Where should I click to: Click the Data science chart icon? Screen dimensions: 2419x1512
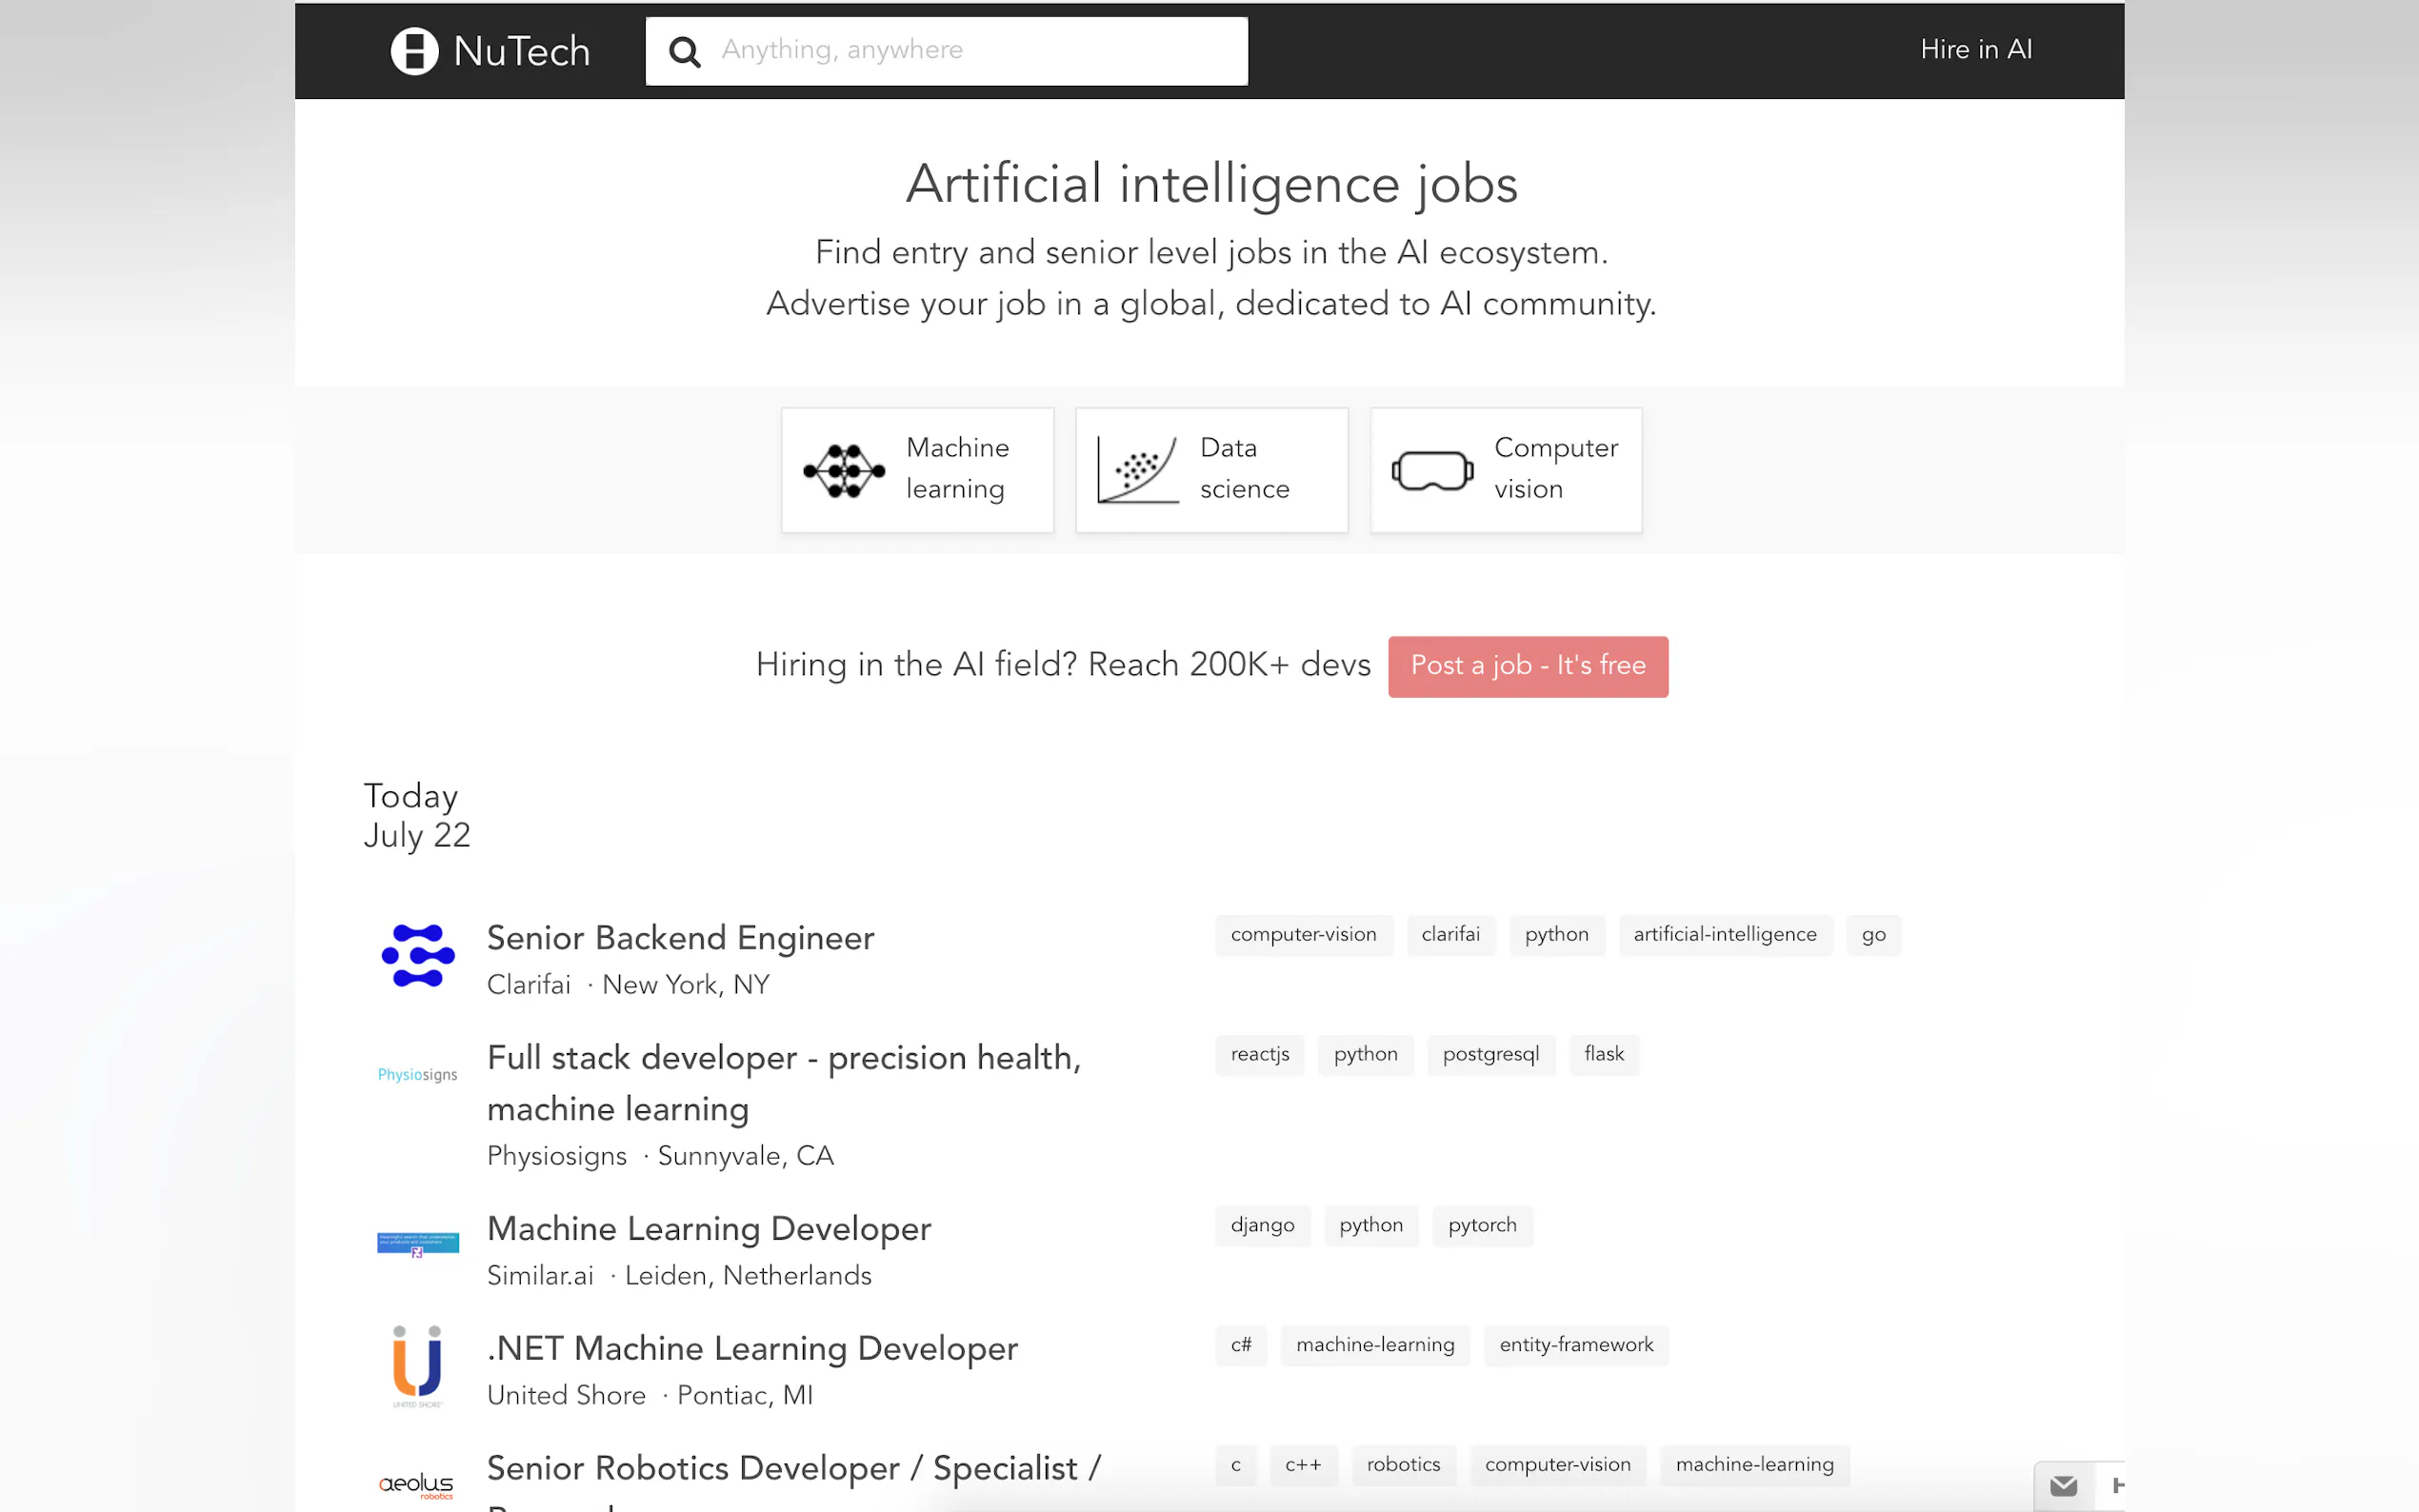point(1137,470)
